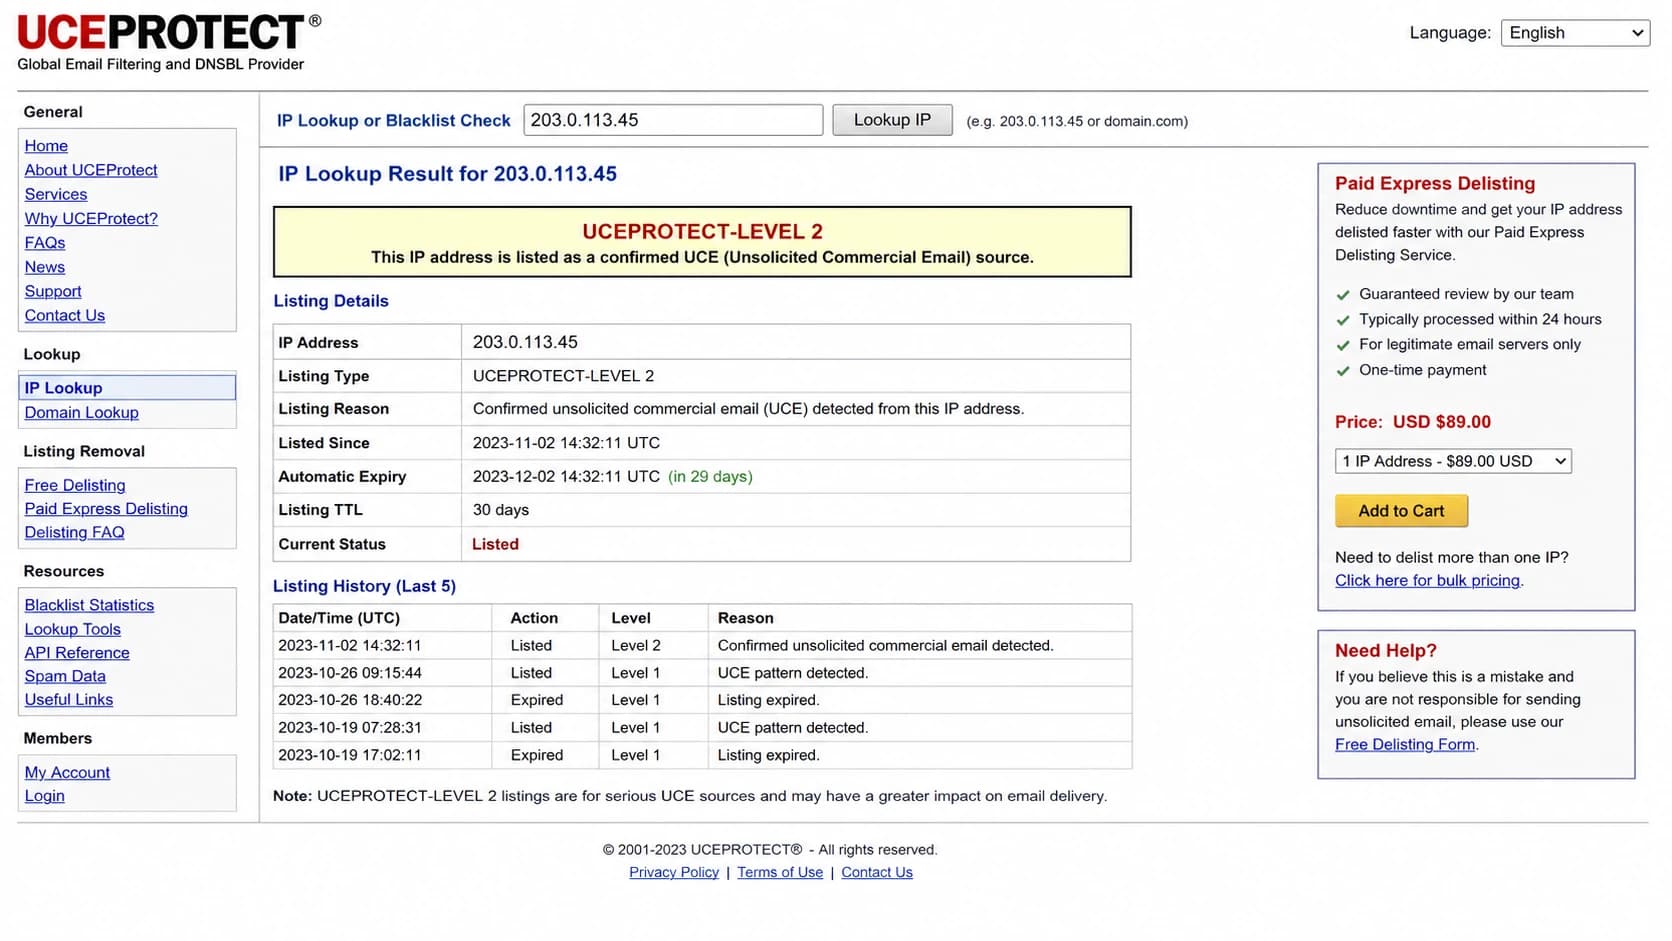The width and height of the screenshot is (1672, 941).
Task: Click history row 2023-10-19 17:02:11
Action: (x=702, y=755)
